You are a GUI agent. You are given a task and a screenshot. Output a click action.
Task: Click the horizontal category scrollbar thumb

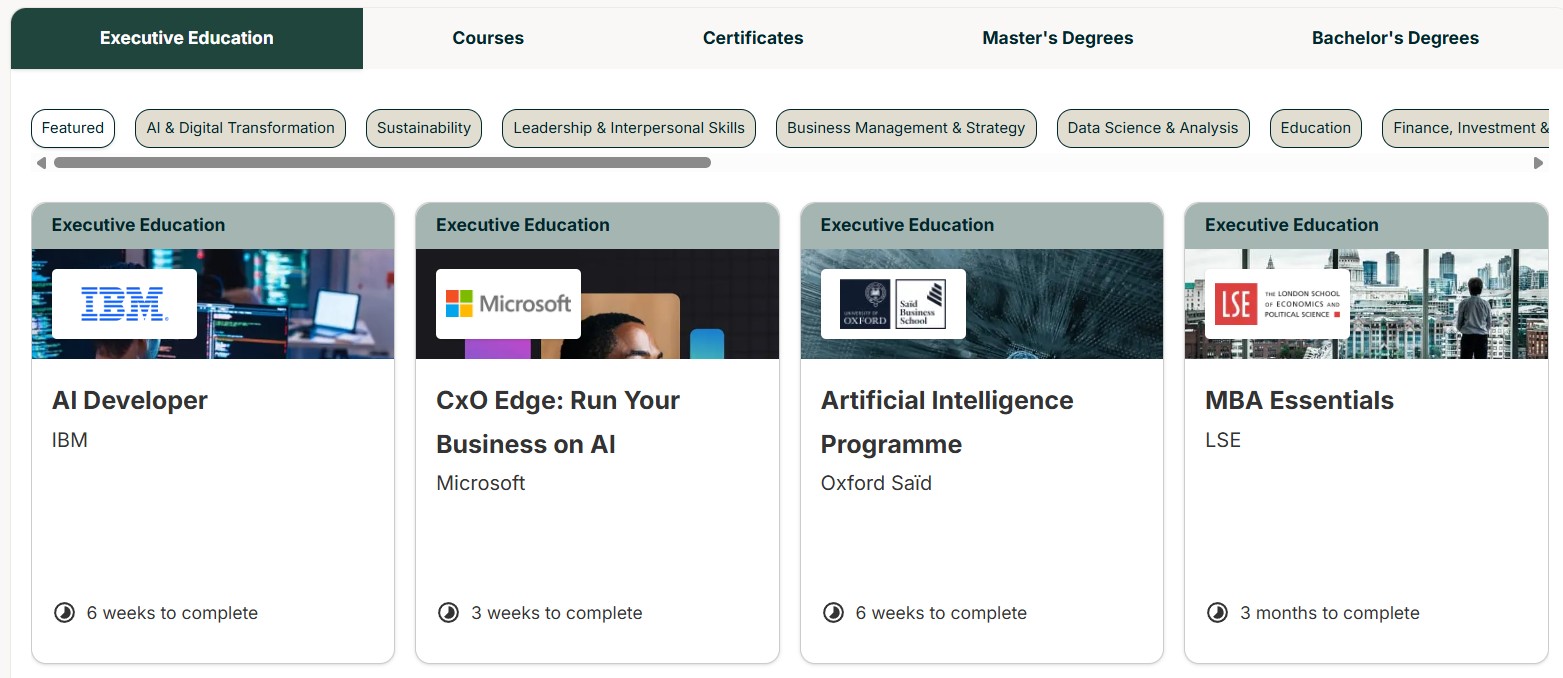click(x=382, y=162)
